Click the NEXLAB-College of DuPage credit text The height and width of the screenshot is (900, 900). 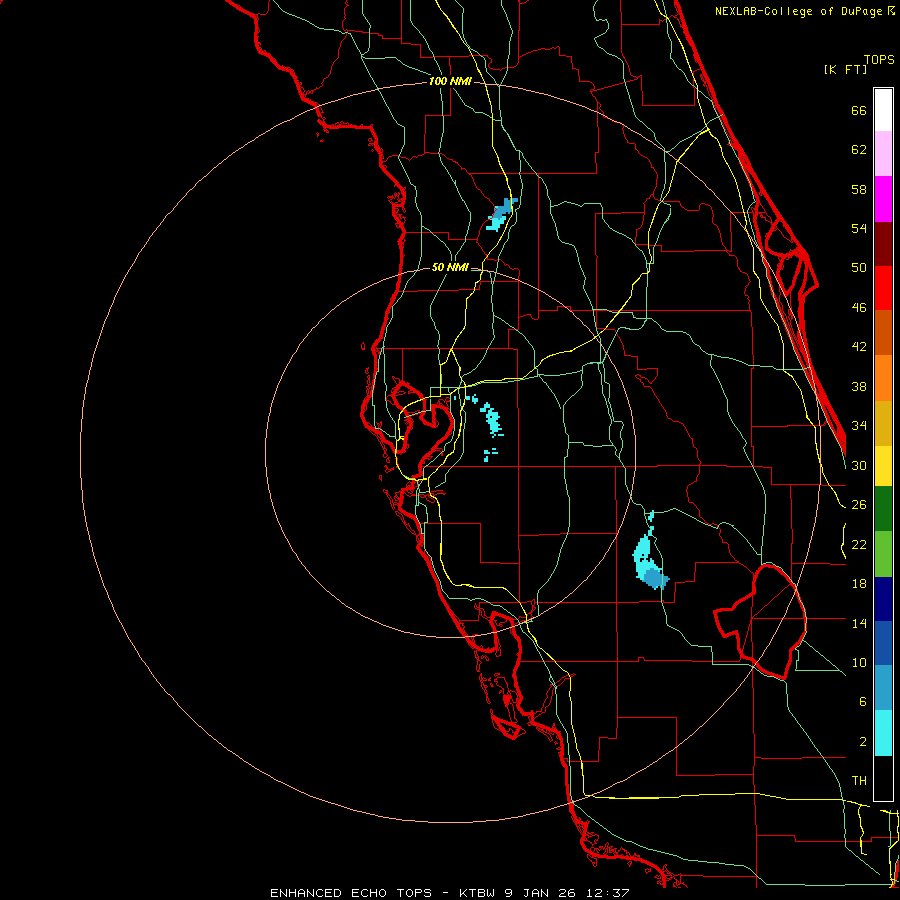[804, 11]
